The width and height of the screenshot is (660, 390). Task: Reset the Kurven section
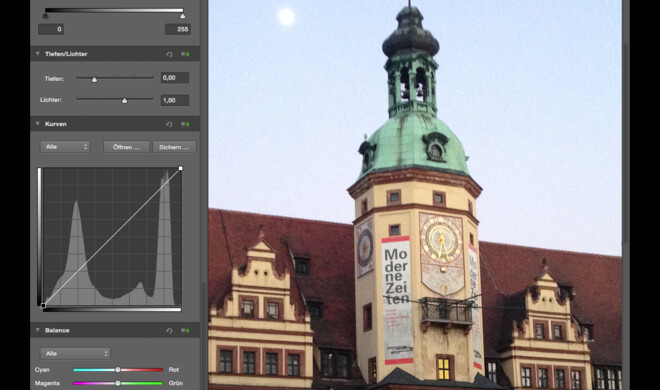(x=169, y=125)
